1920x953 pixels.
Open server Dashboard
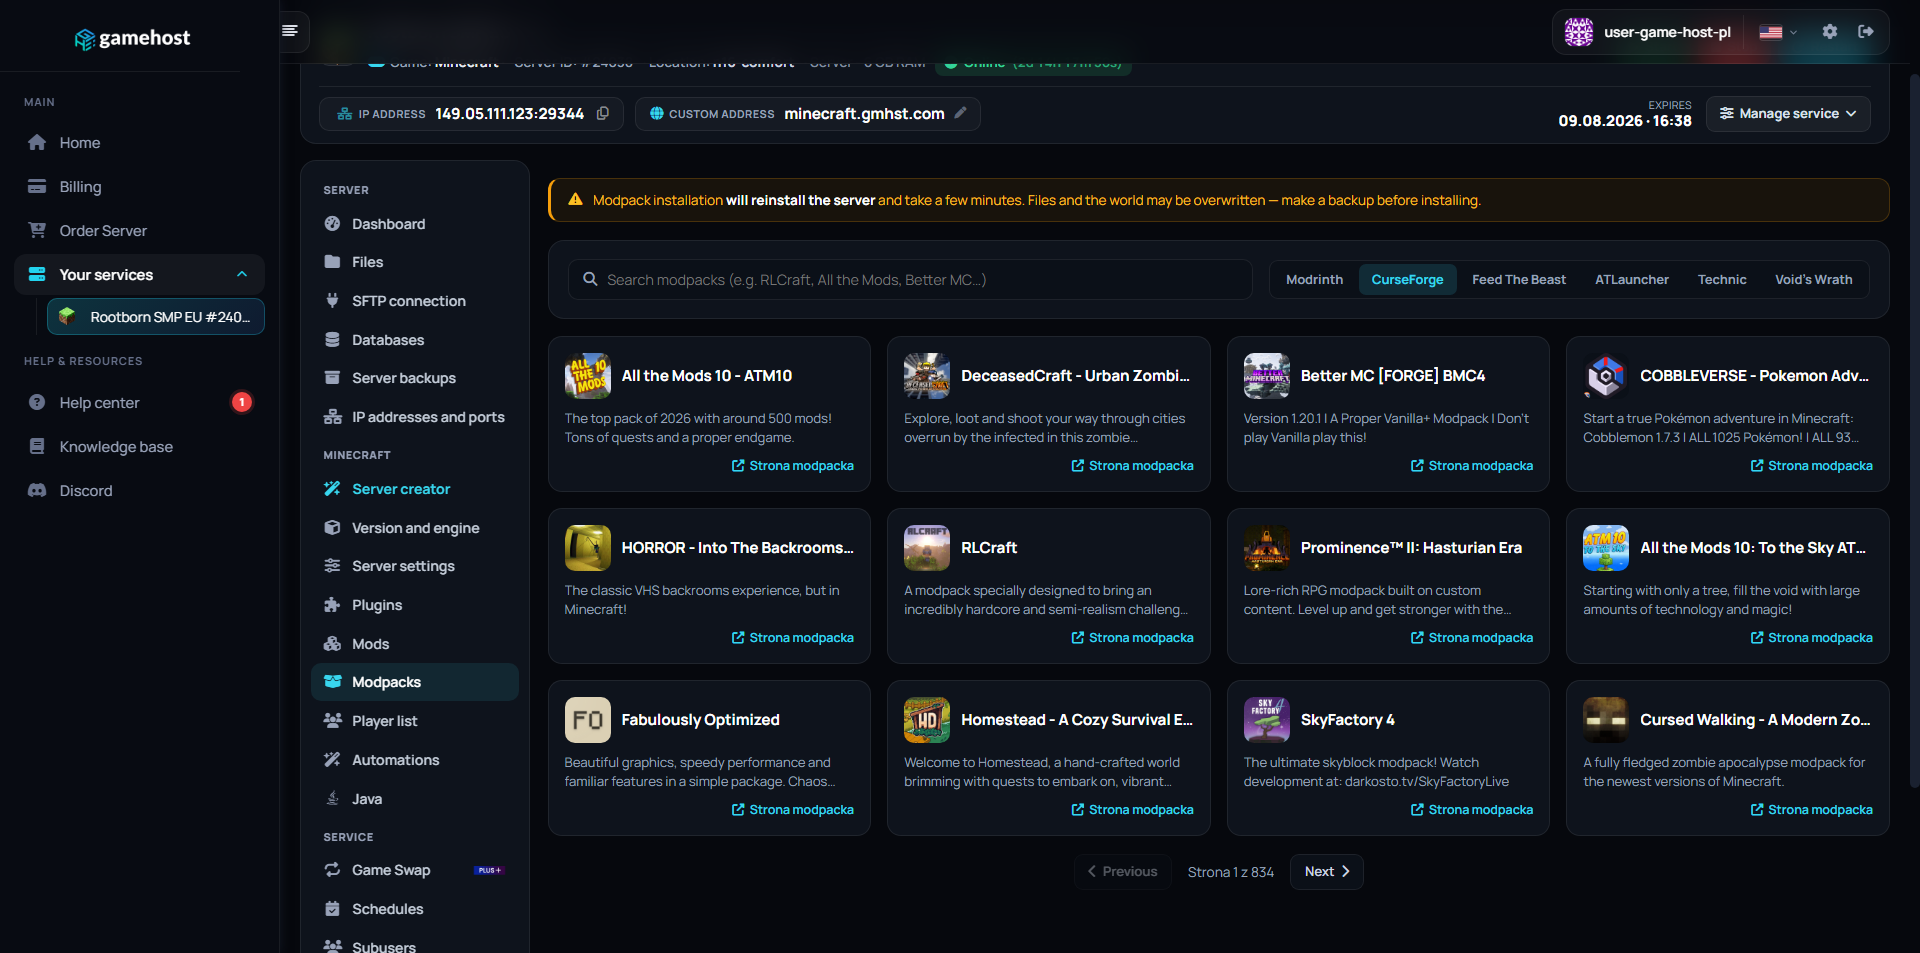point(415,224)
